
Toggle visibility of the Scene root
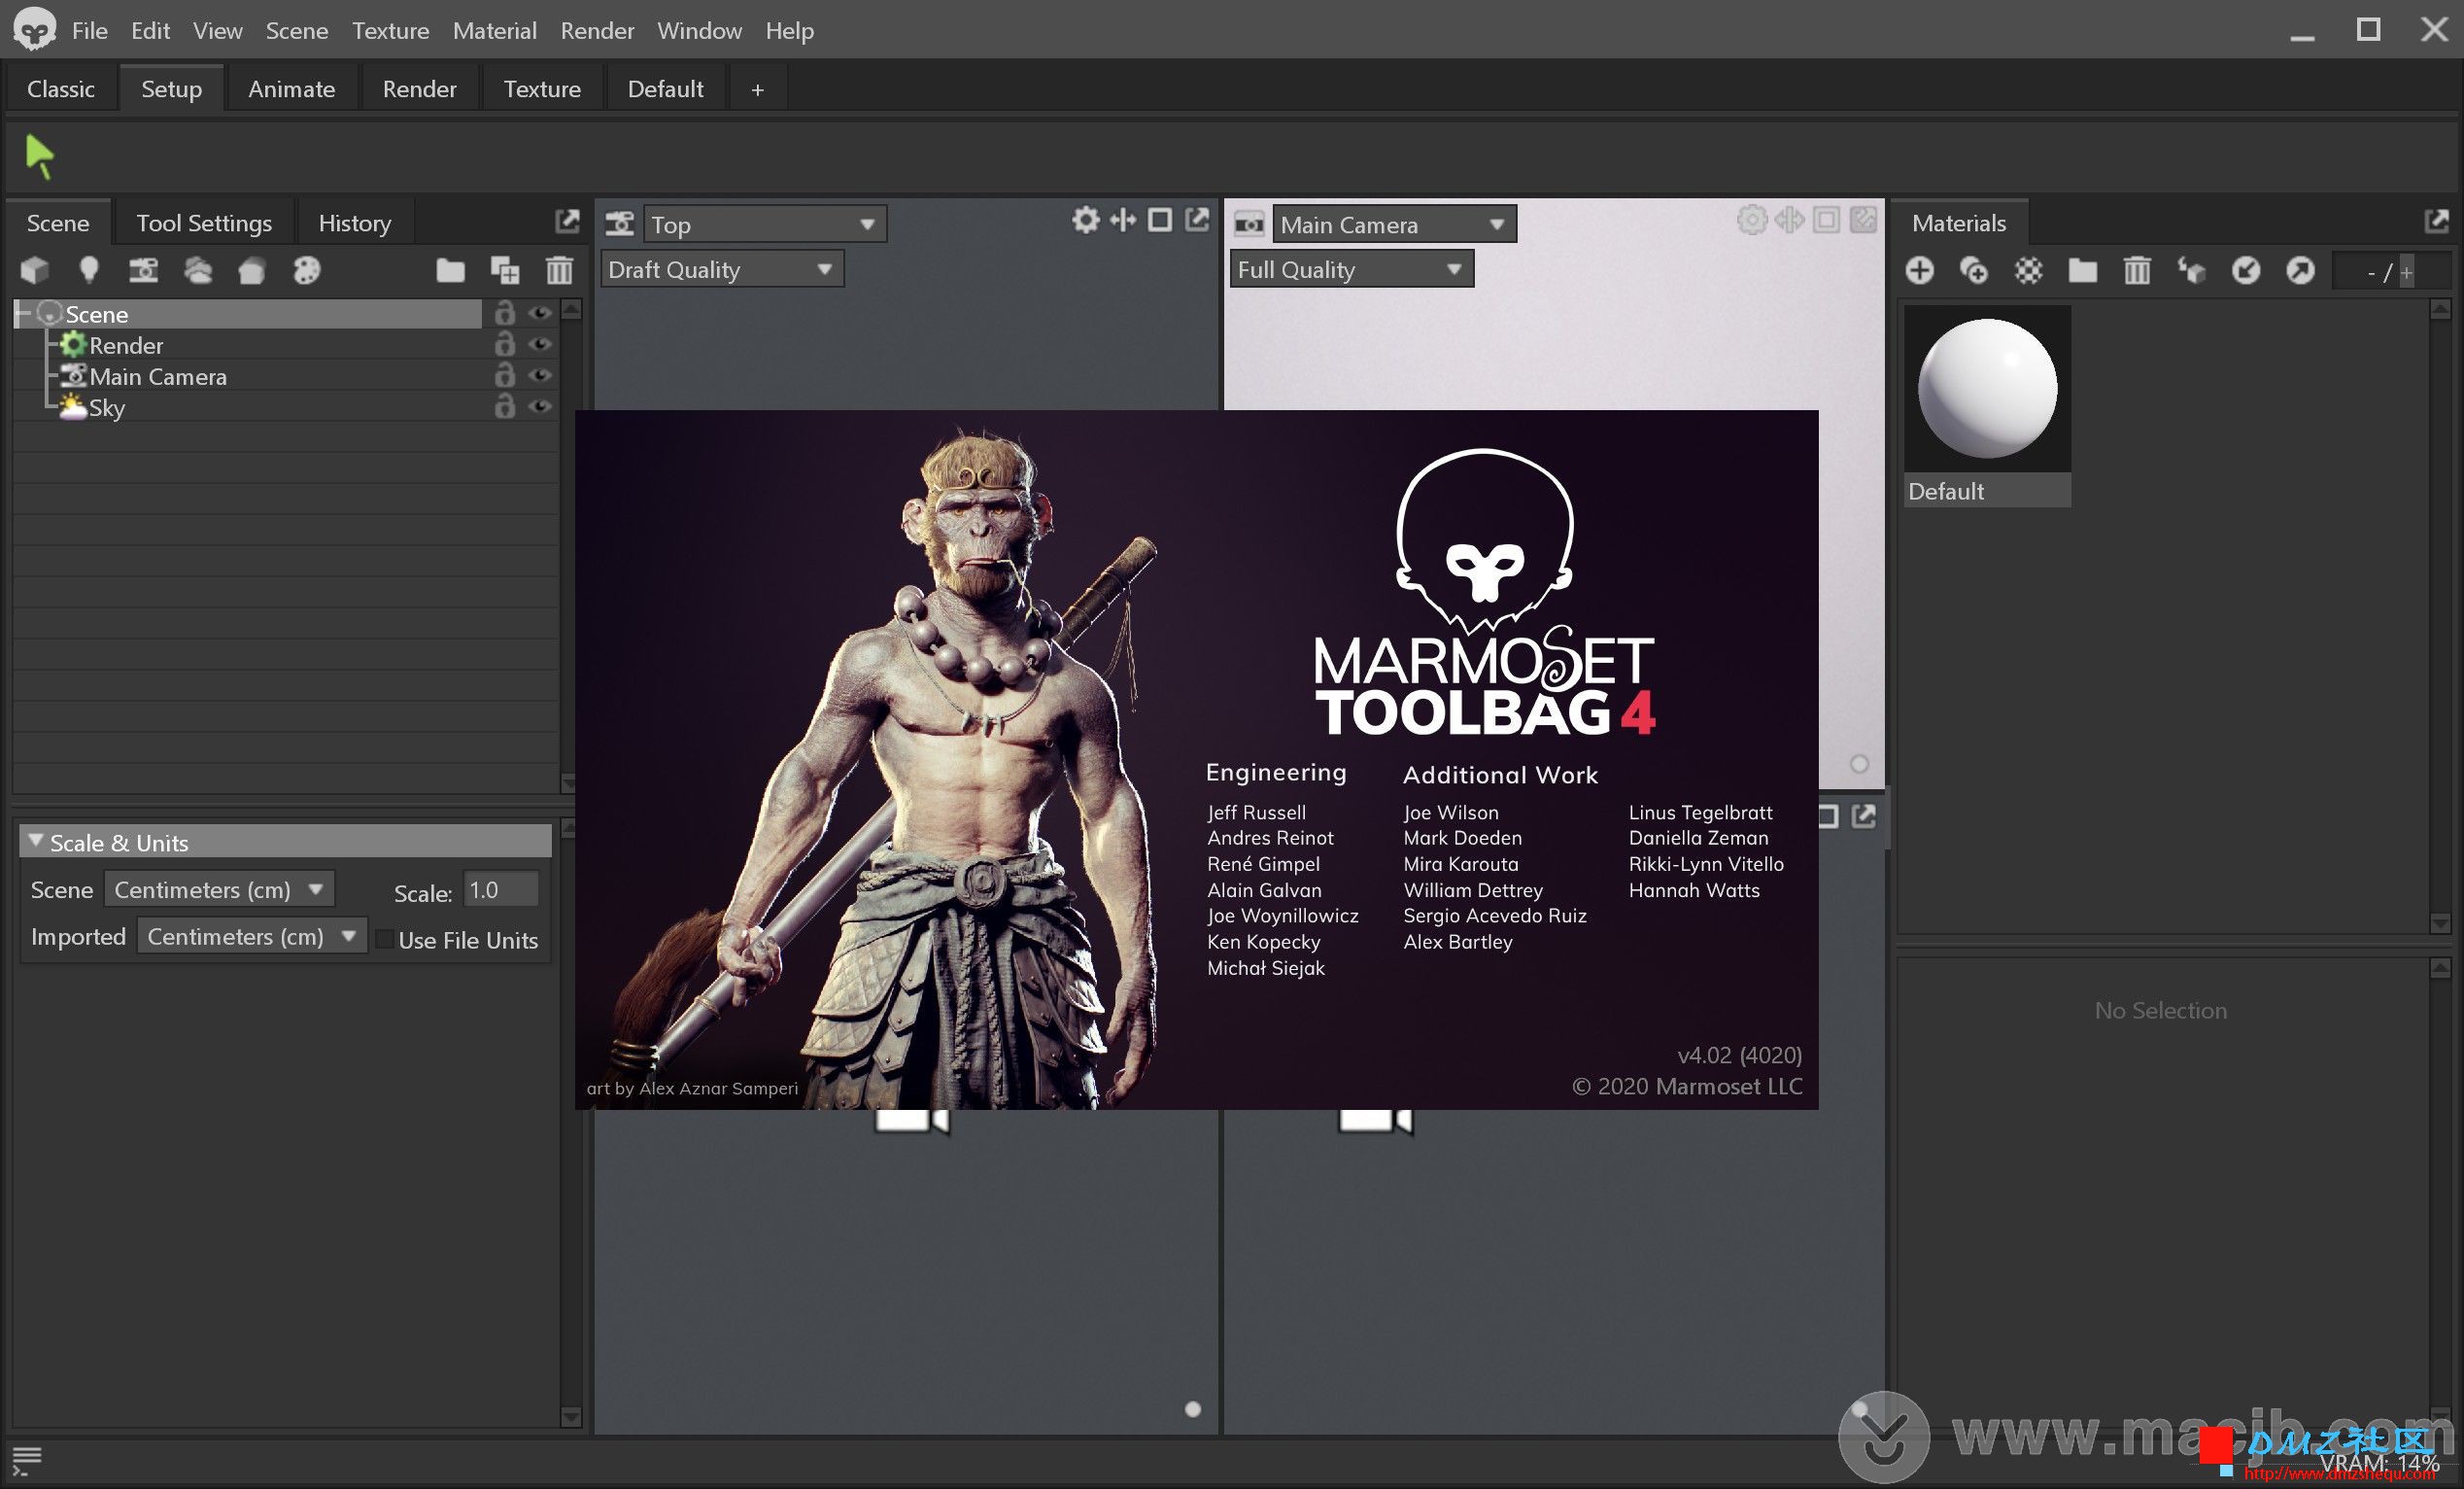(540, 314)
